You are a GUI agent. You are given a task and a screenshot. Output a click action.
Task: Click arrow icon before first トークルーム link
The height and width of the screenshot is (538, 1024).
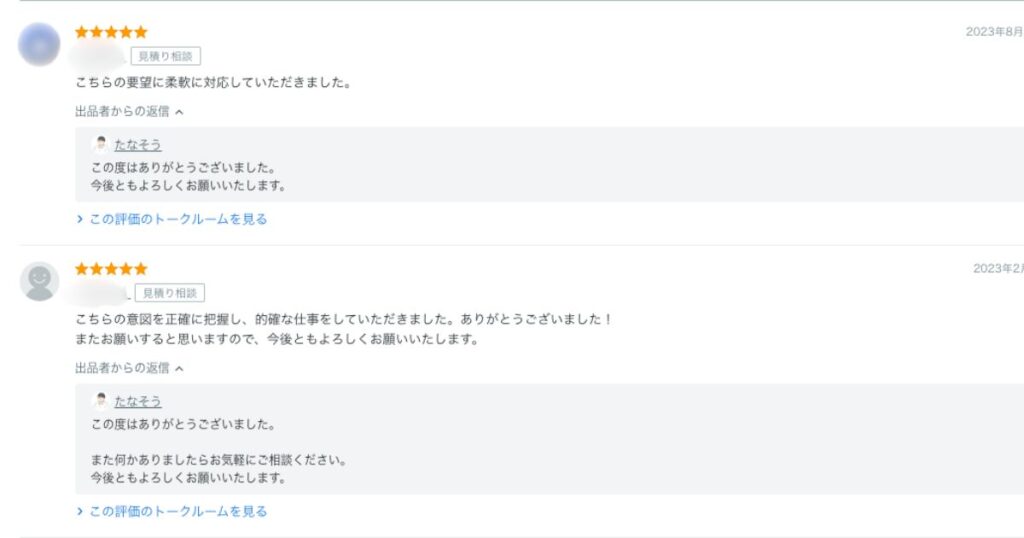[80, 219]
